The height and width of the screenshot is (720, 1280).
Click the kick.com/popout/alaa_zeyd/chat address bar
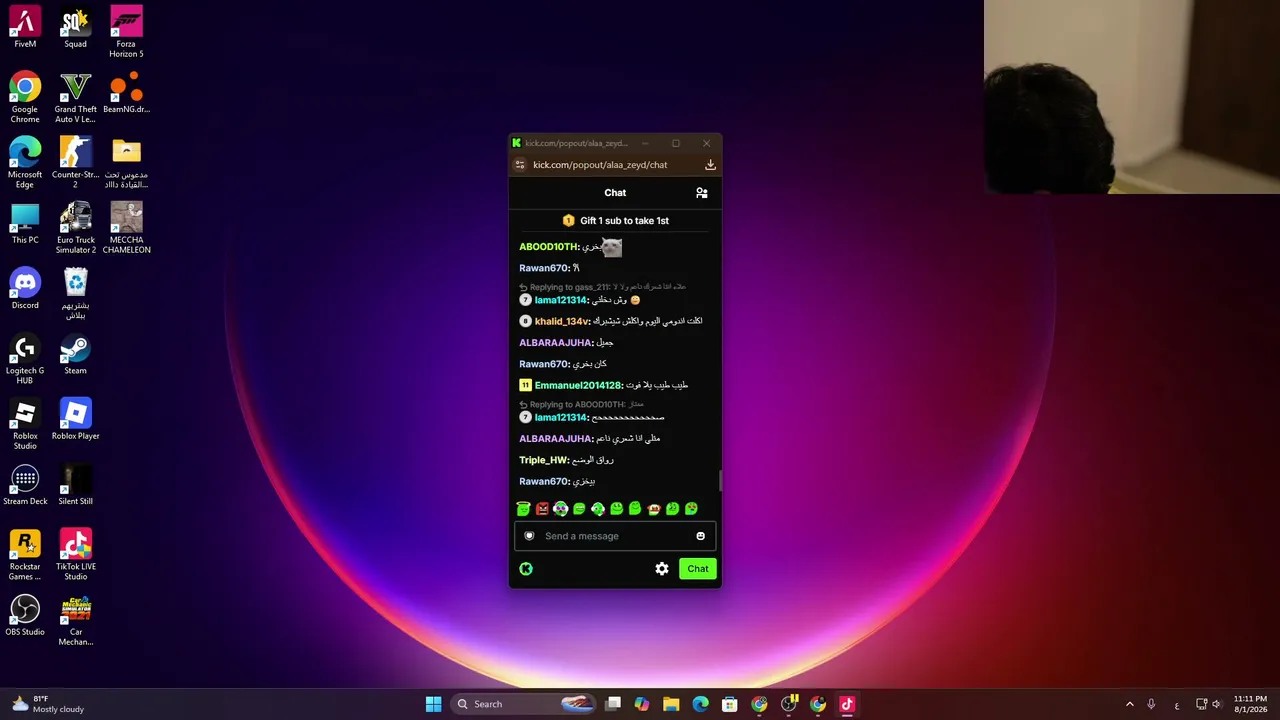tap(600, 165)
